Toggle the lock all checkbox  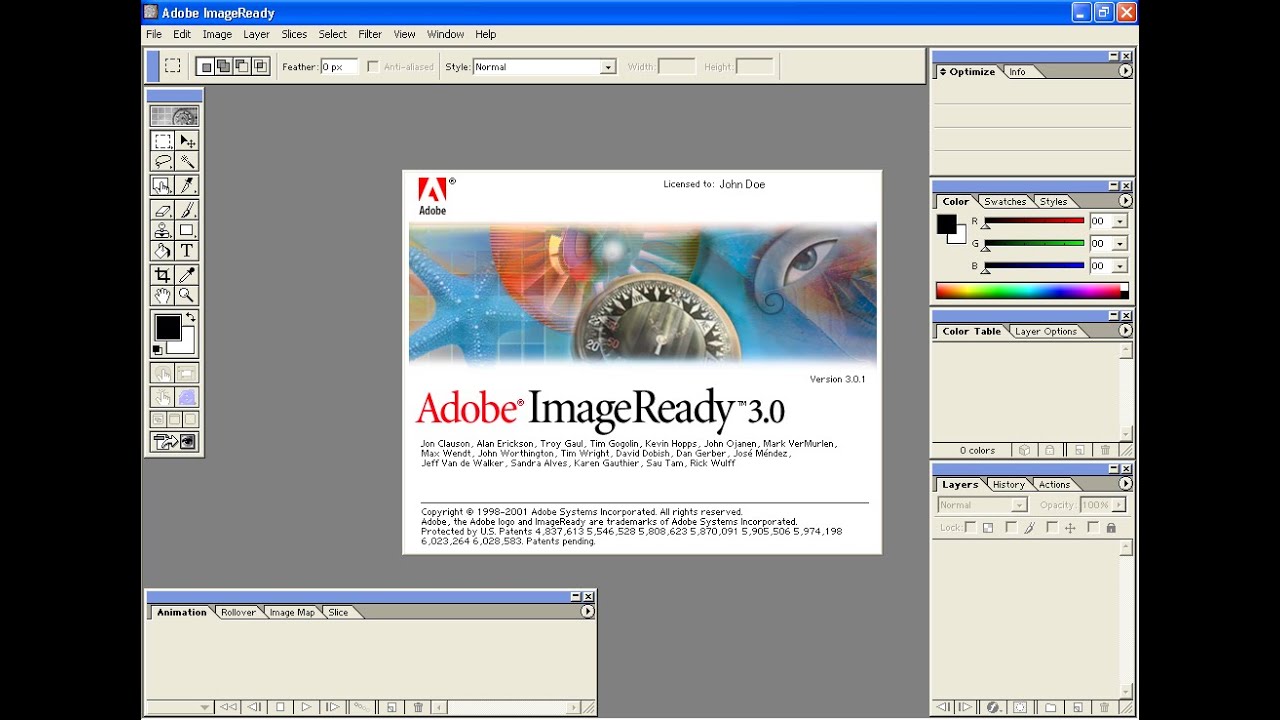click(1093, 527)
